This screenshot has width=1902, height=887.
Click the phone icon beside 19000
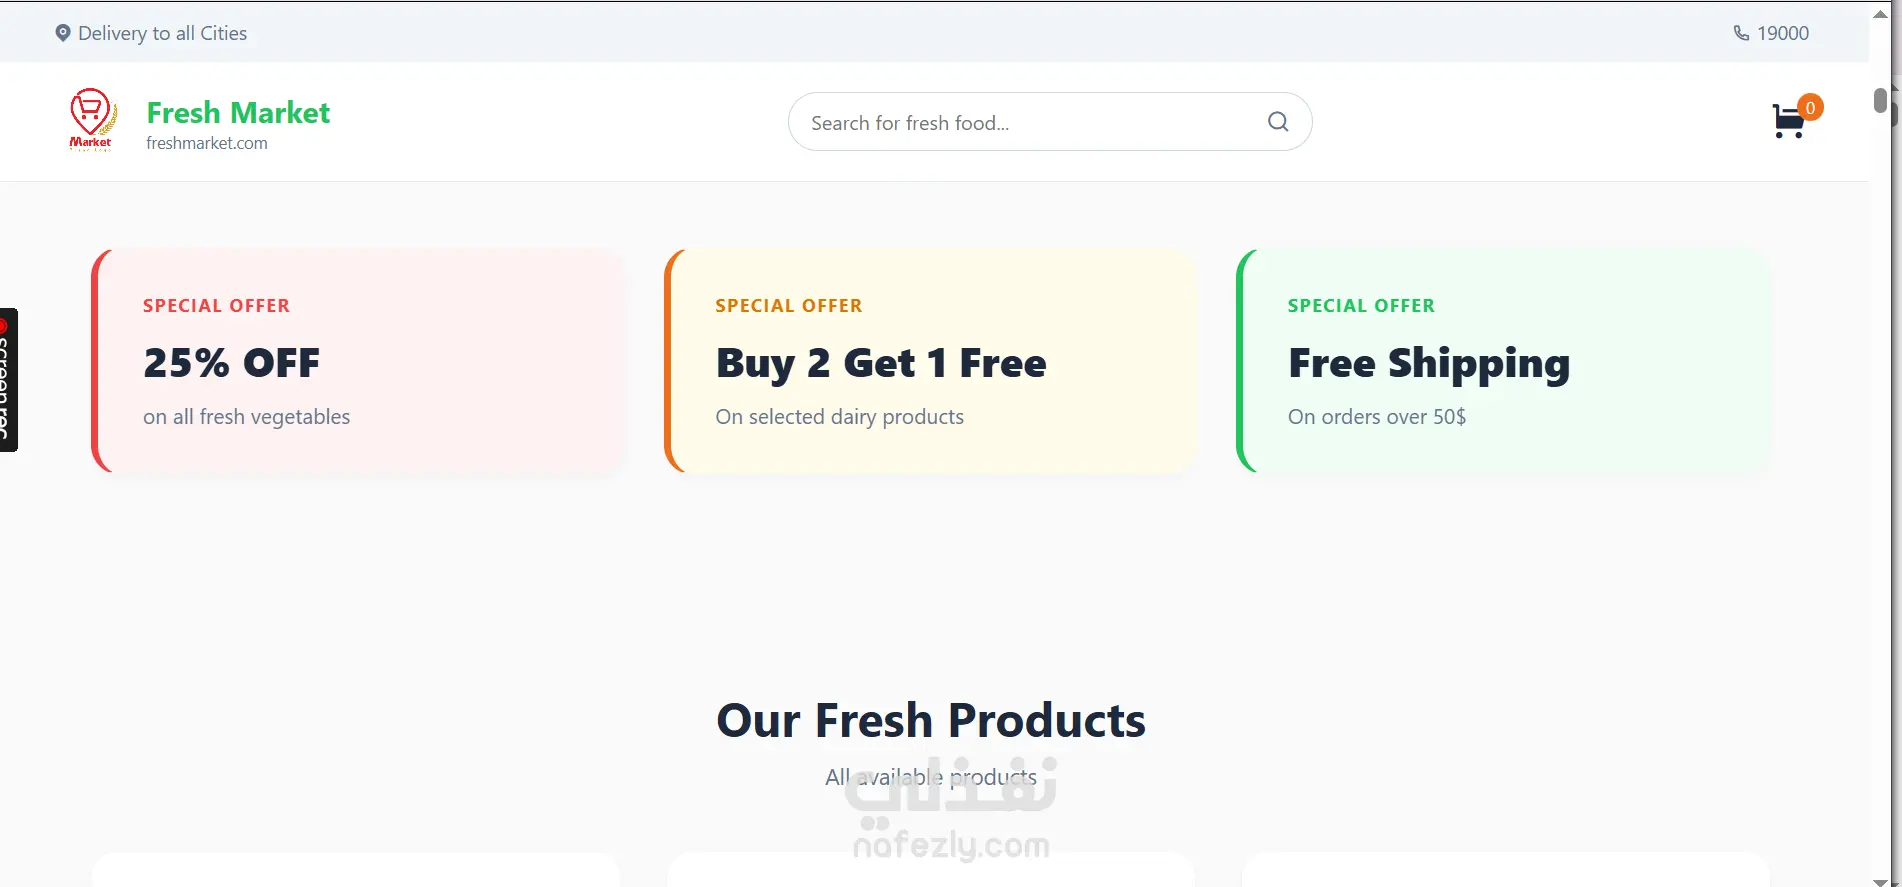[1741, 33]
